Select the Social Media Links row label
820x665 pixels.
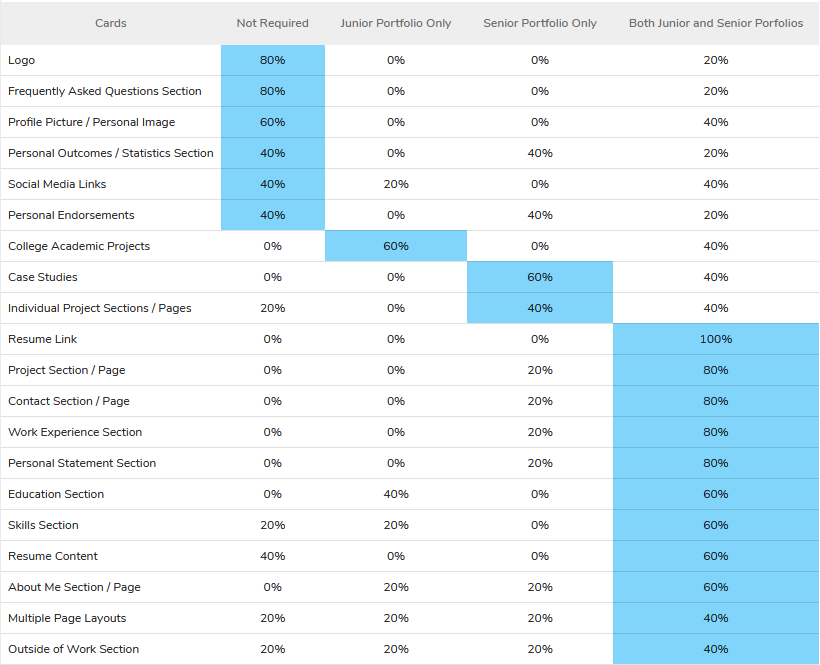[x=57, y=184]
